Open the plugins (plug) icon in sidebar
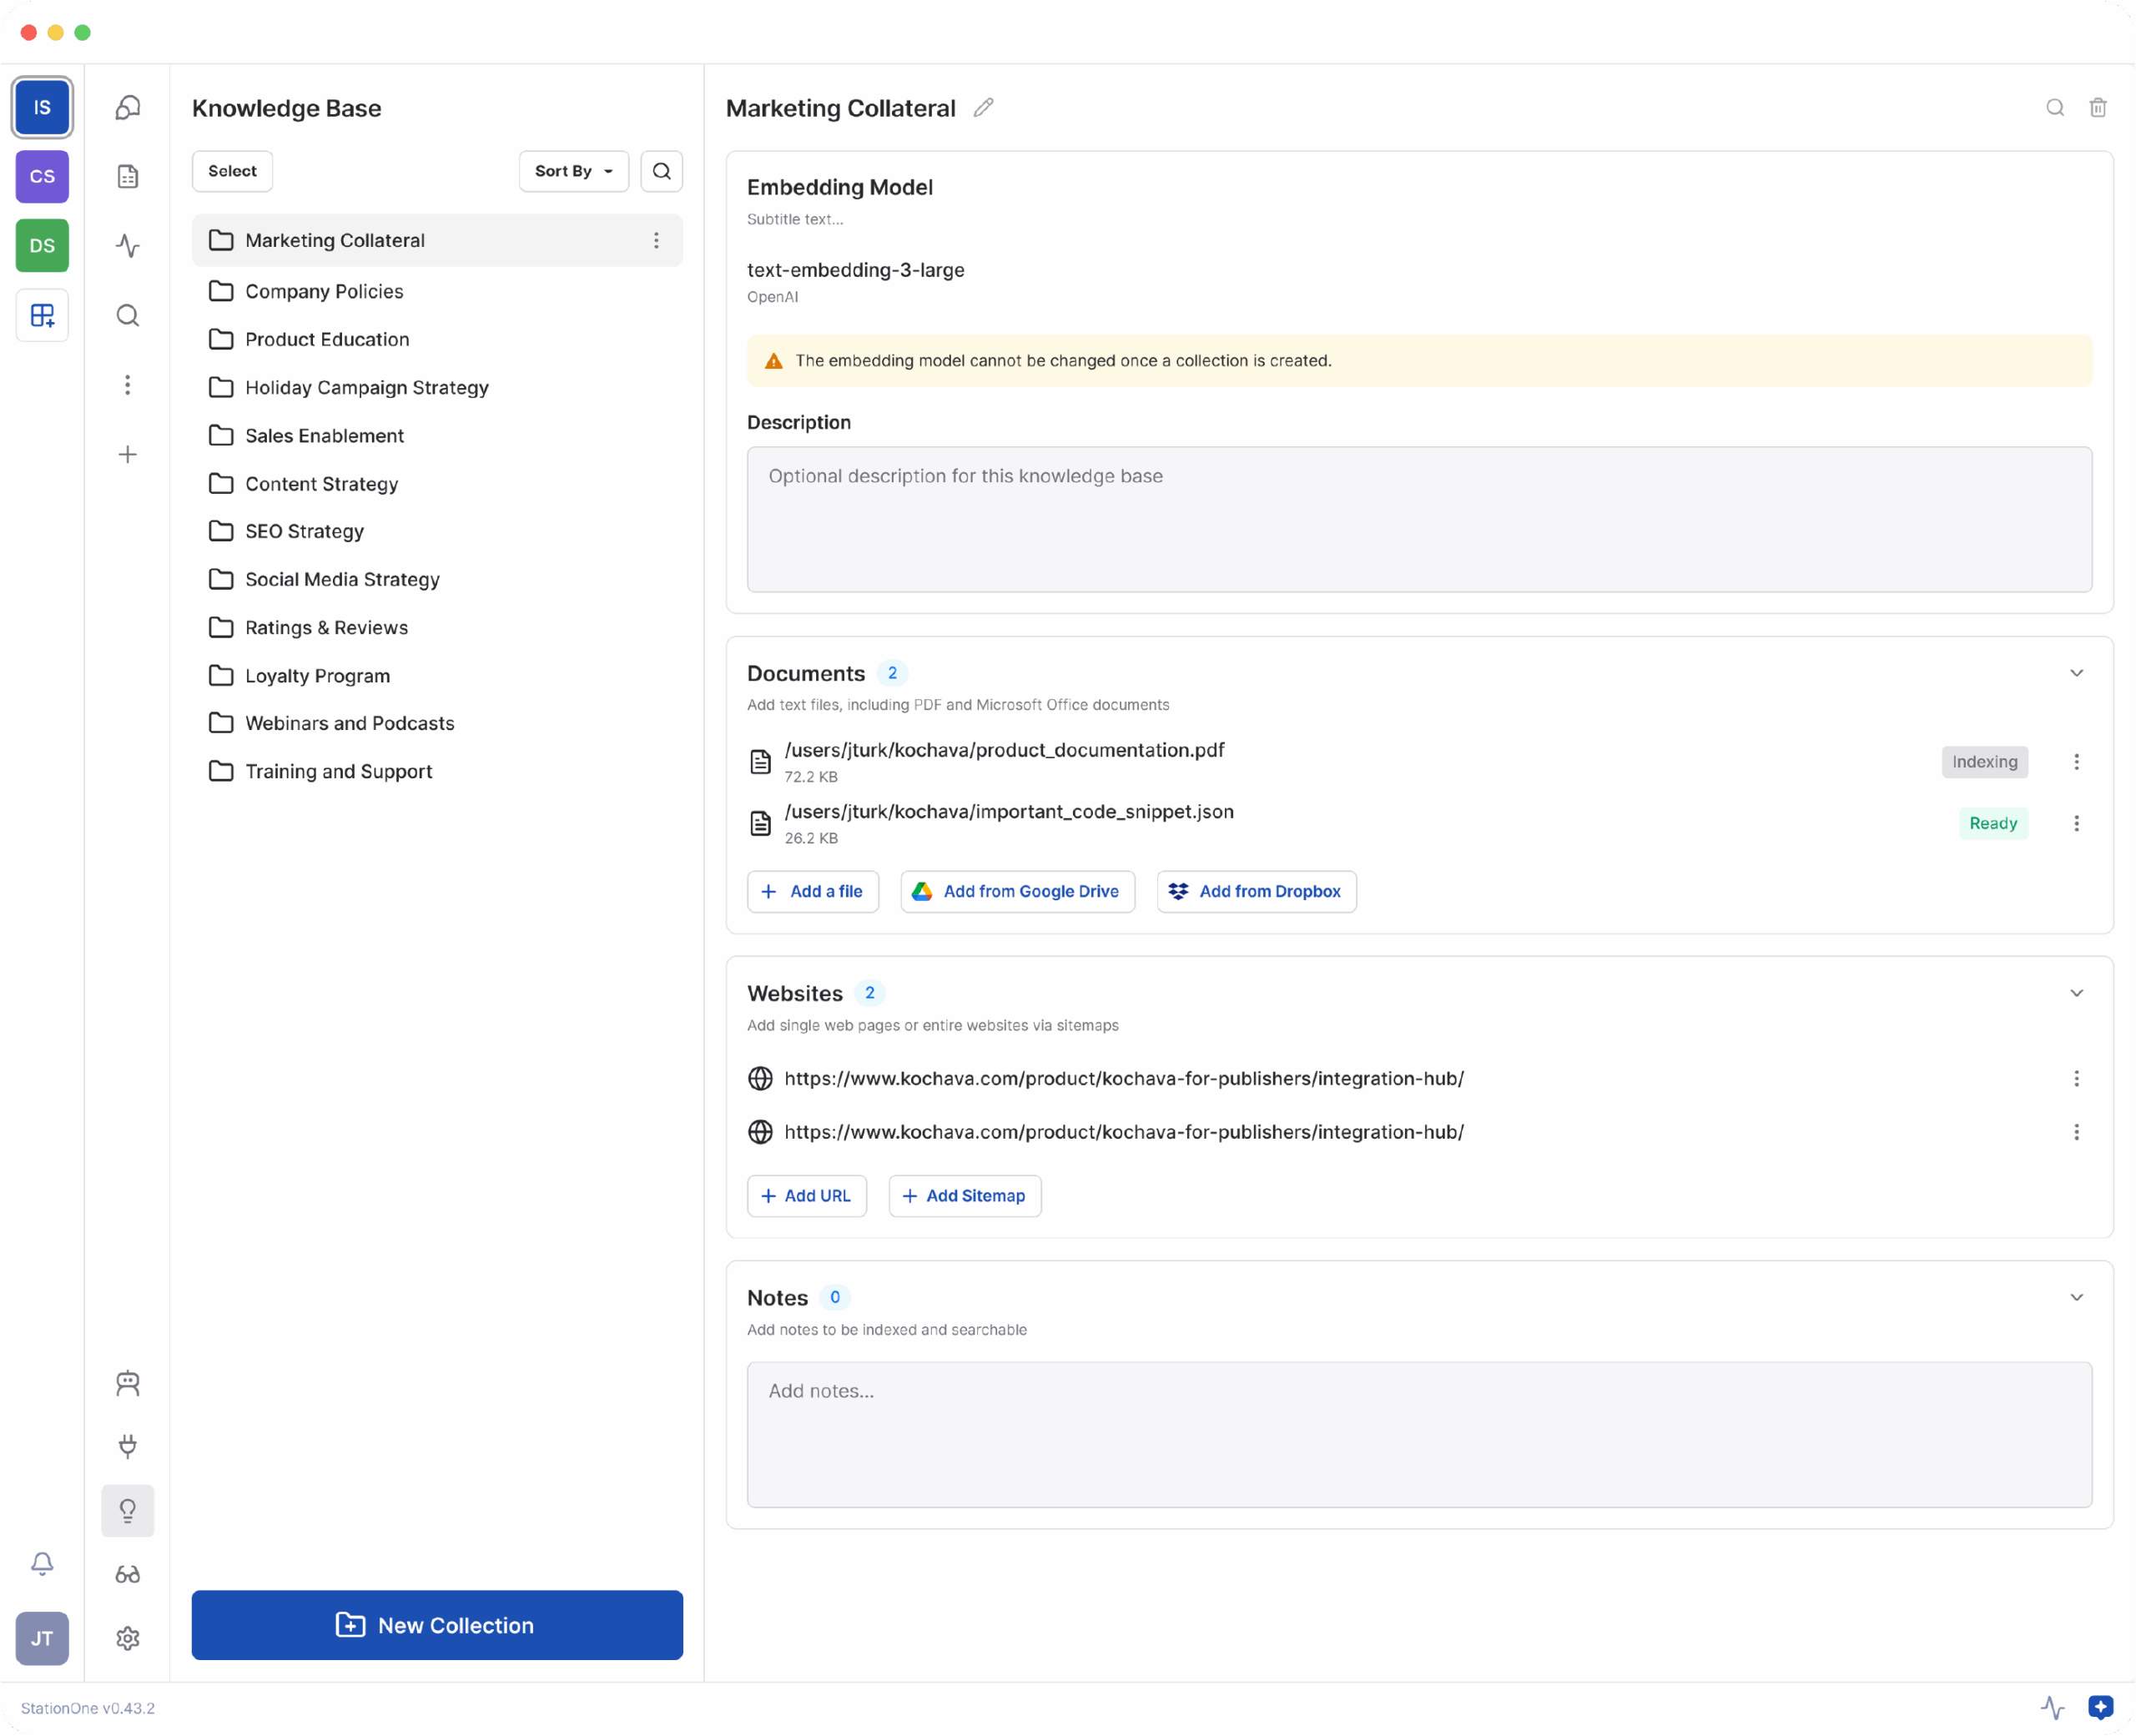2136x1736 pixels. tap(128, 1446)
